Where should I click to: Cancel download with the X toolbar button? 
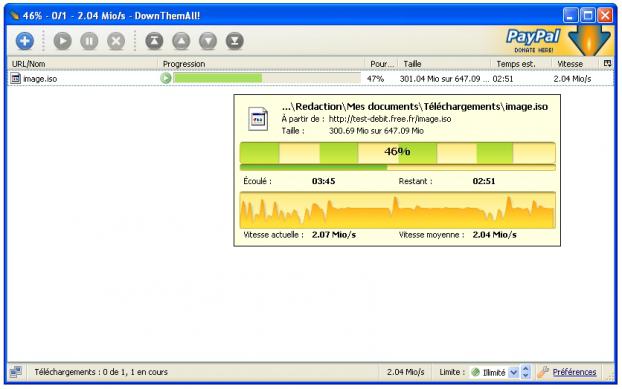tap(116, 41)
